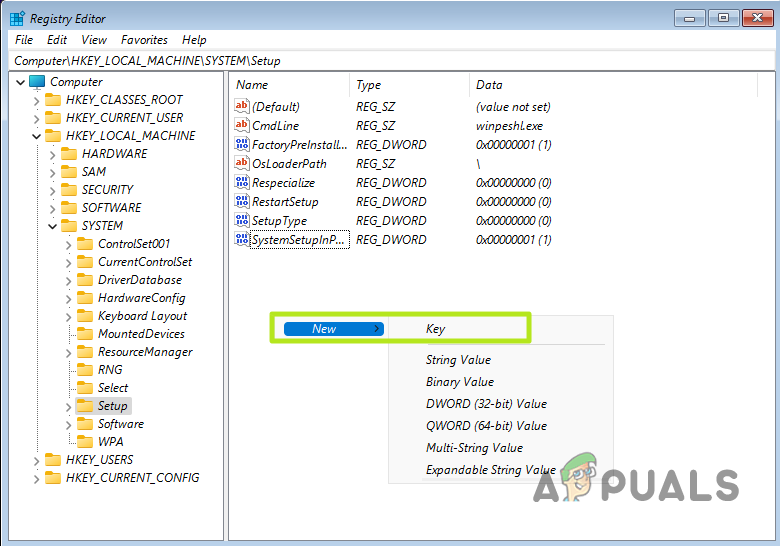This screenshot has height=546, width=780.
Task: Expand the HKEY_CLASSES_ROOT node arrow
Action: [x=36, y=101]
